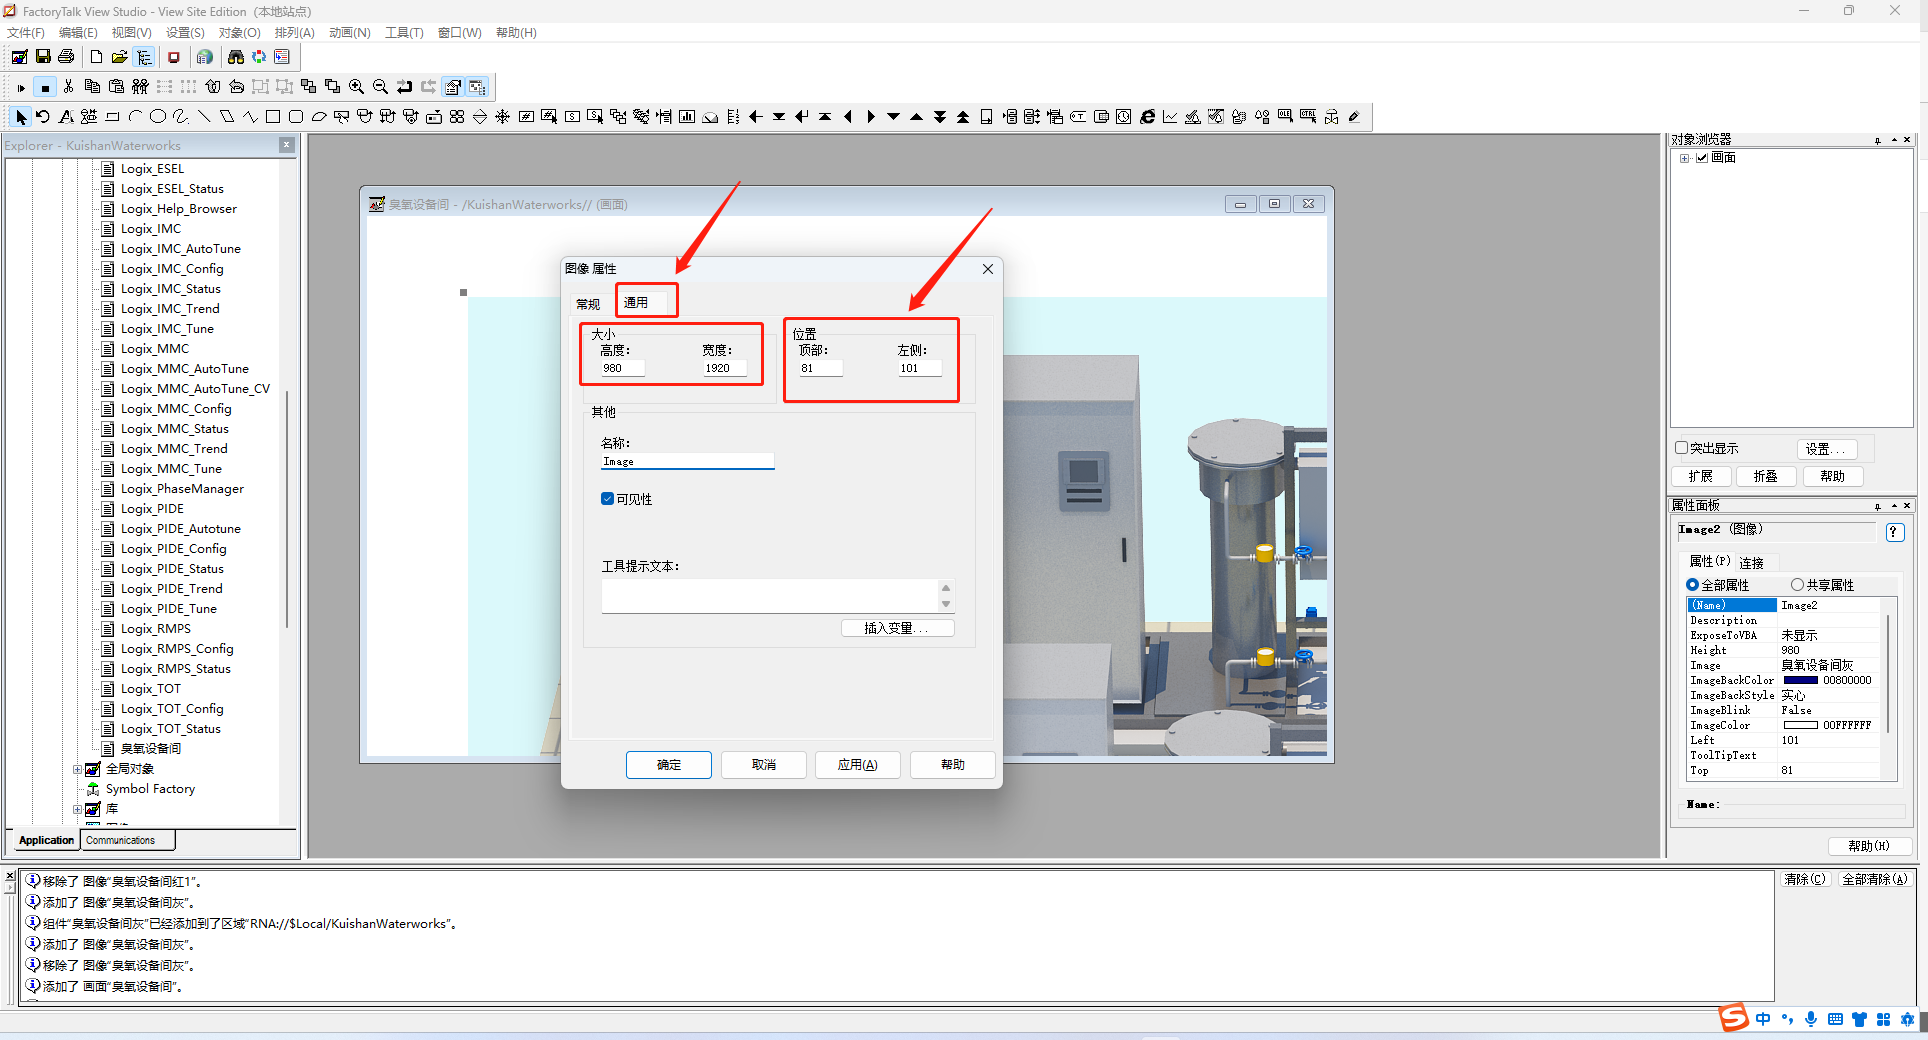Image resolution: width=1928 pixels, height=1040 pixels.
Task: Click the property panel question mark help icon
Action: pos(1894,532)
